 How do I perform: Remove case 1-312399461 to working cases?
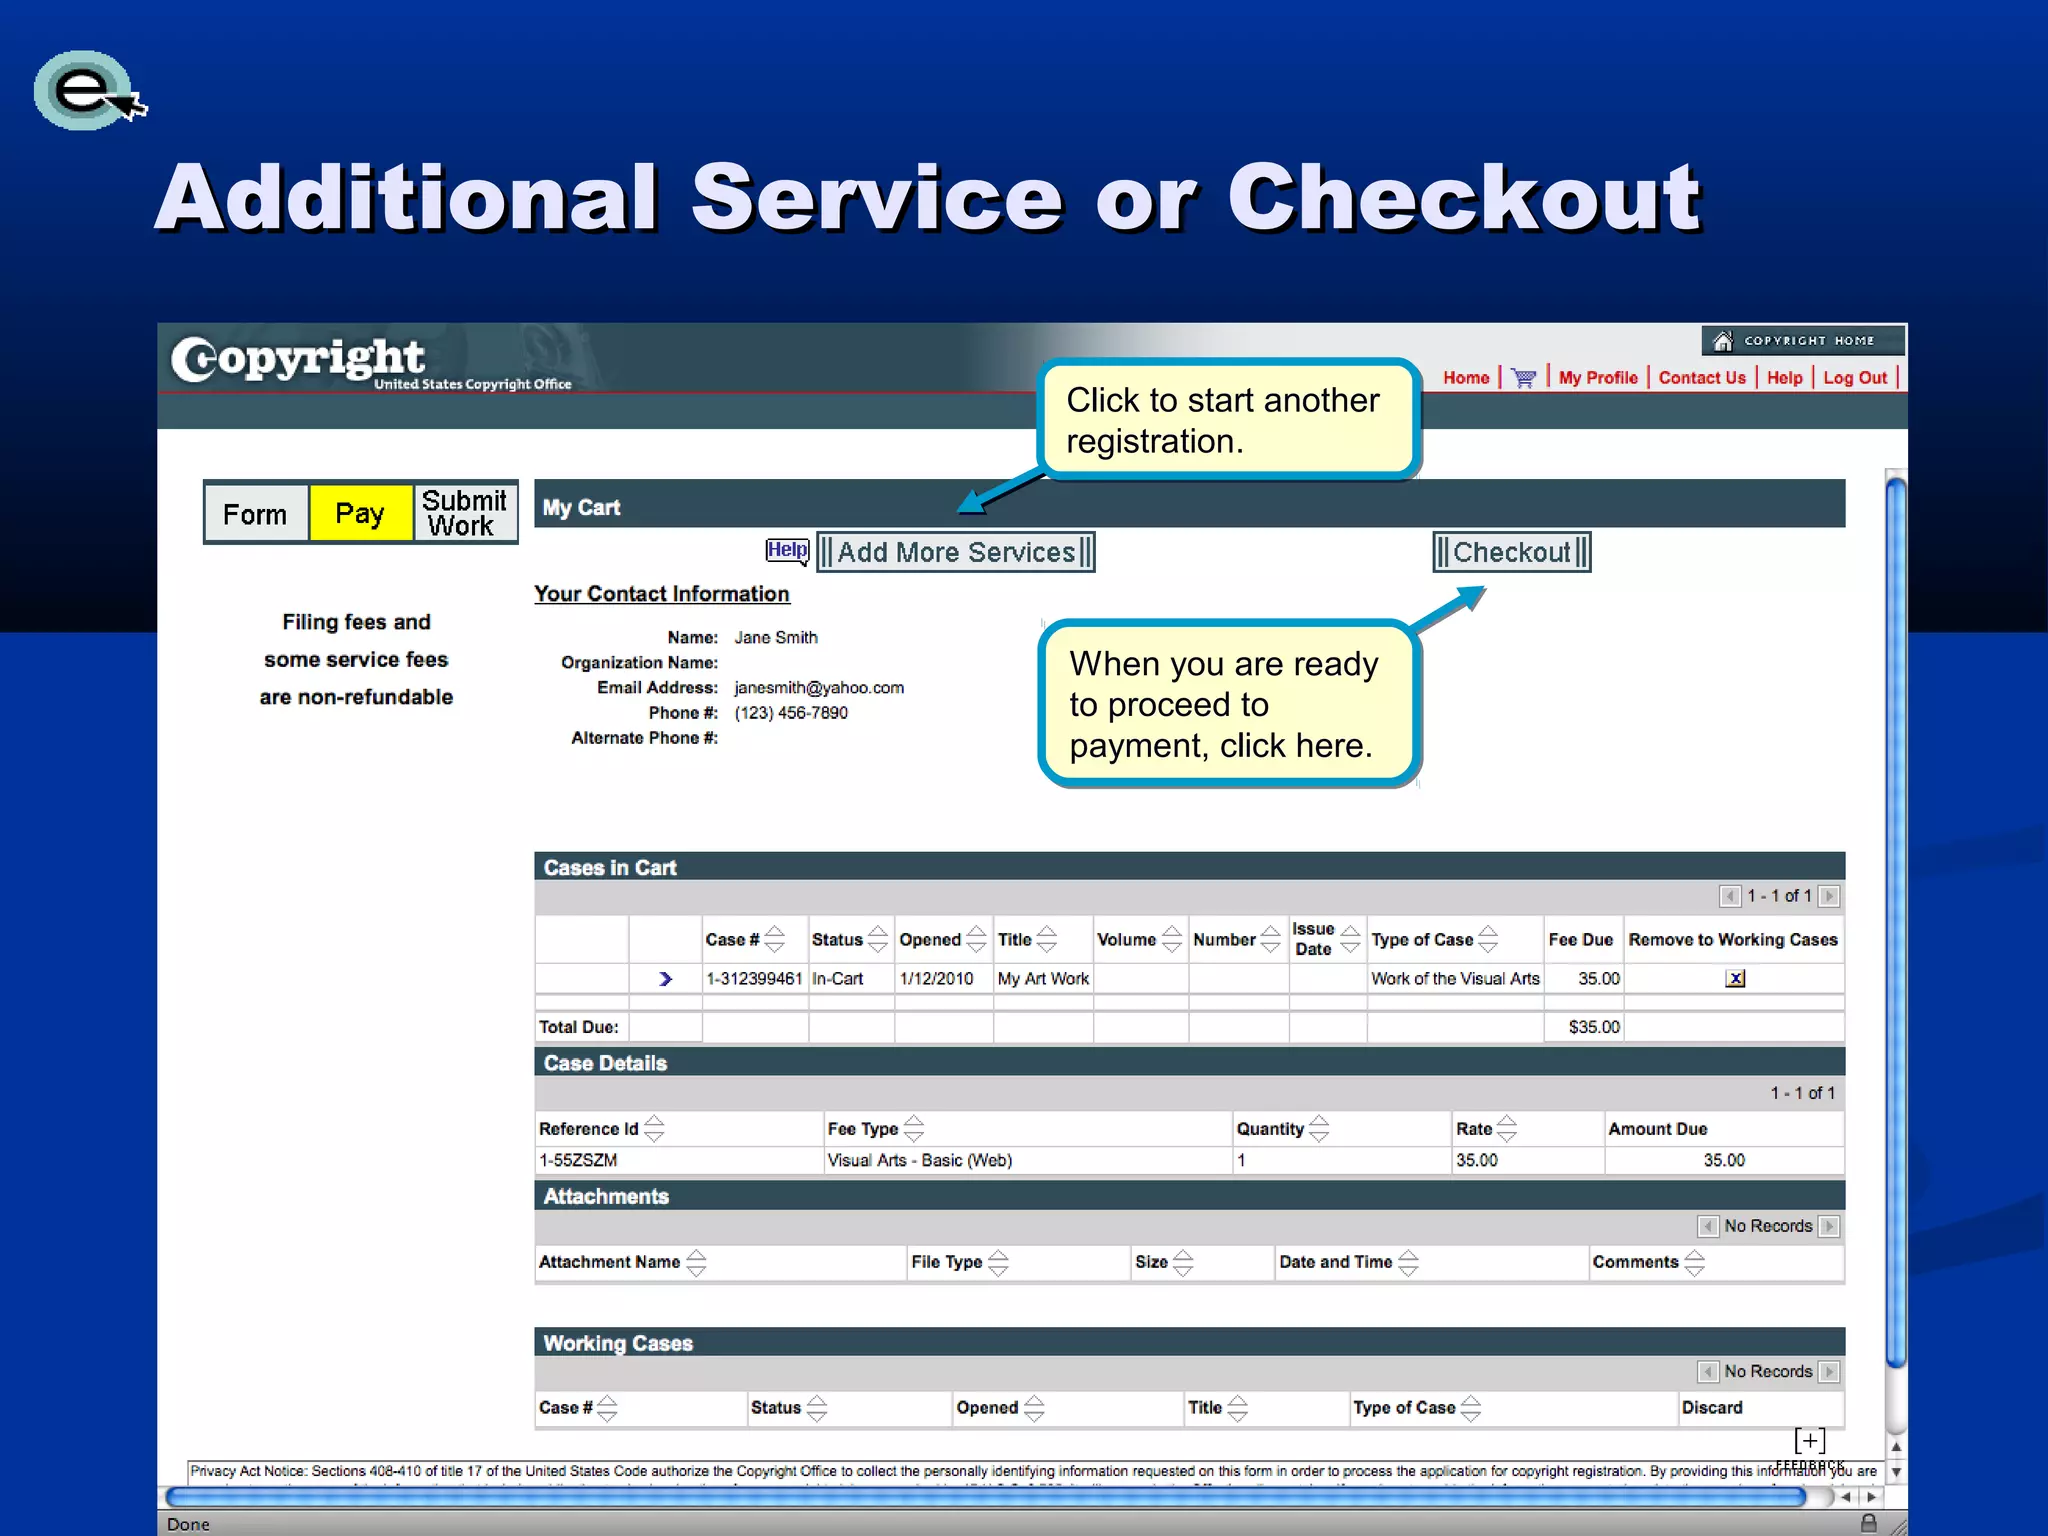click(x=1735, y=978)
